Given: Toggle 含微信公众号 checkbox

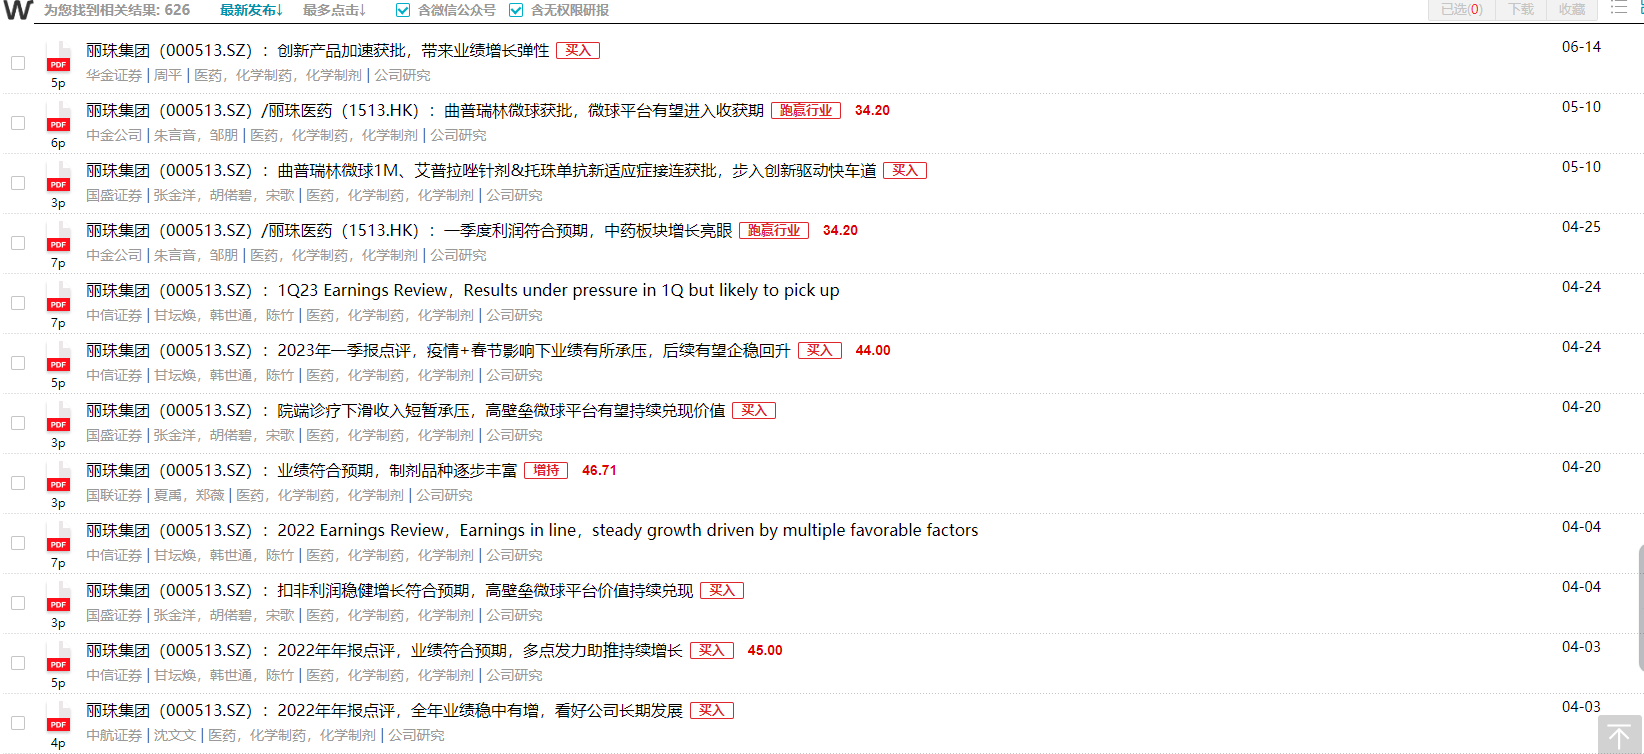Looking at the screenshot, I should (402, 10).
